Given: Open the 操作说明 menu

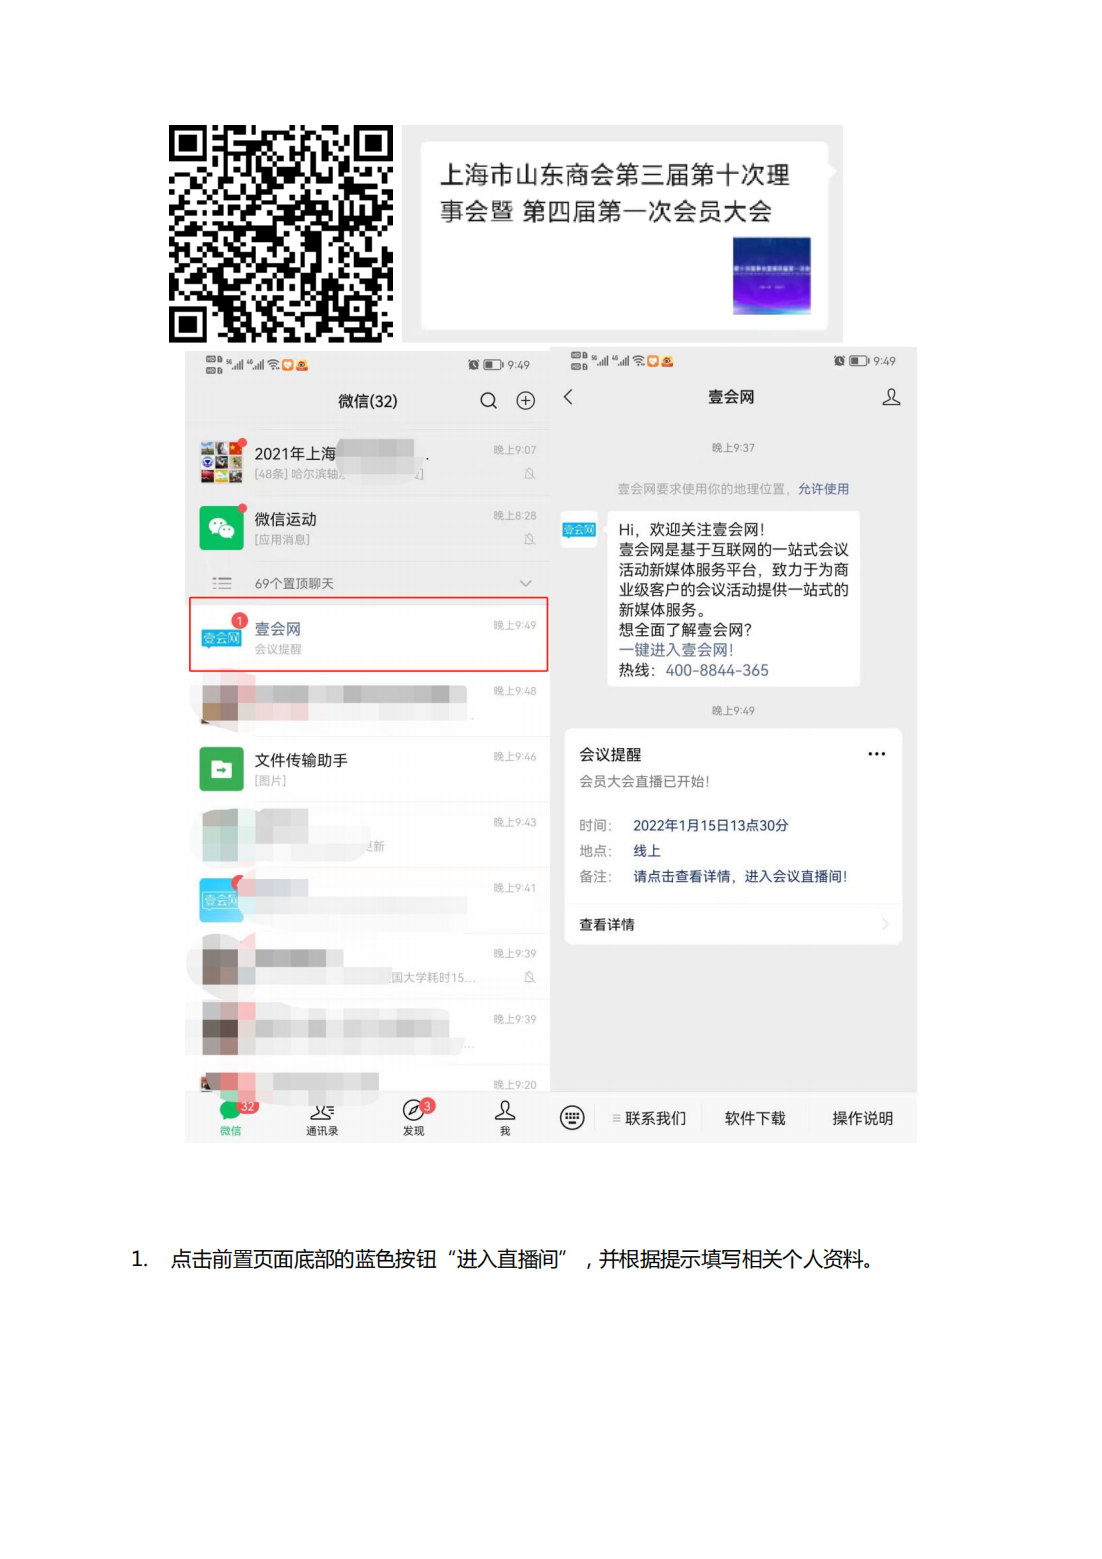Looking at the screenshot, I should [862, 1118].
